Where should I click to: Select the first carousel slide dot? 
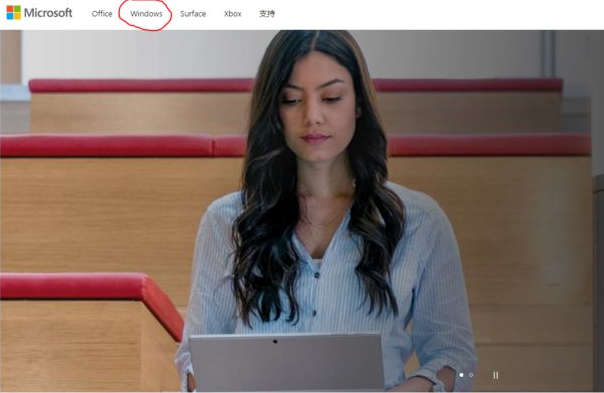[461, 375]
